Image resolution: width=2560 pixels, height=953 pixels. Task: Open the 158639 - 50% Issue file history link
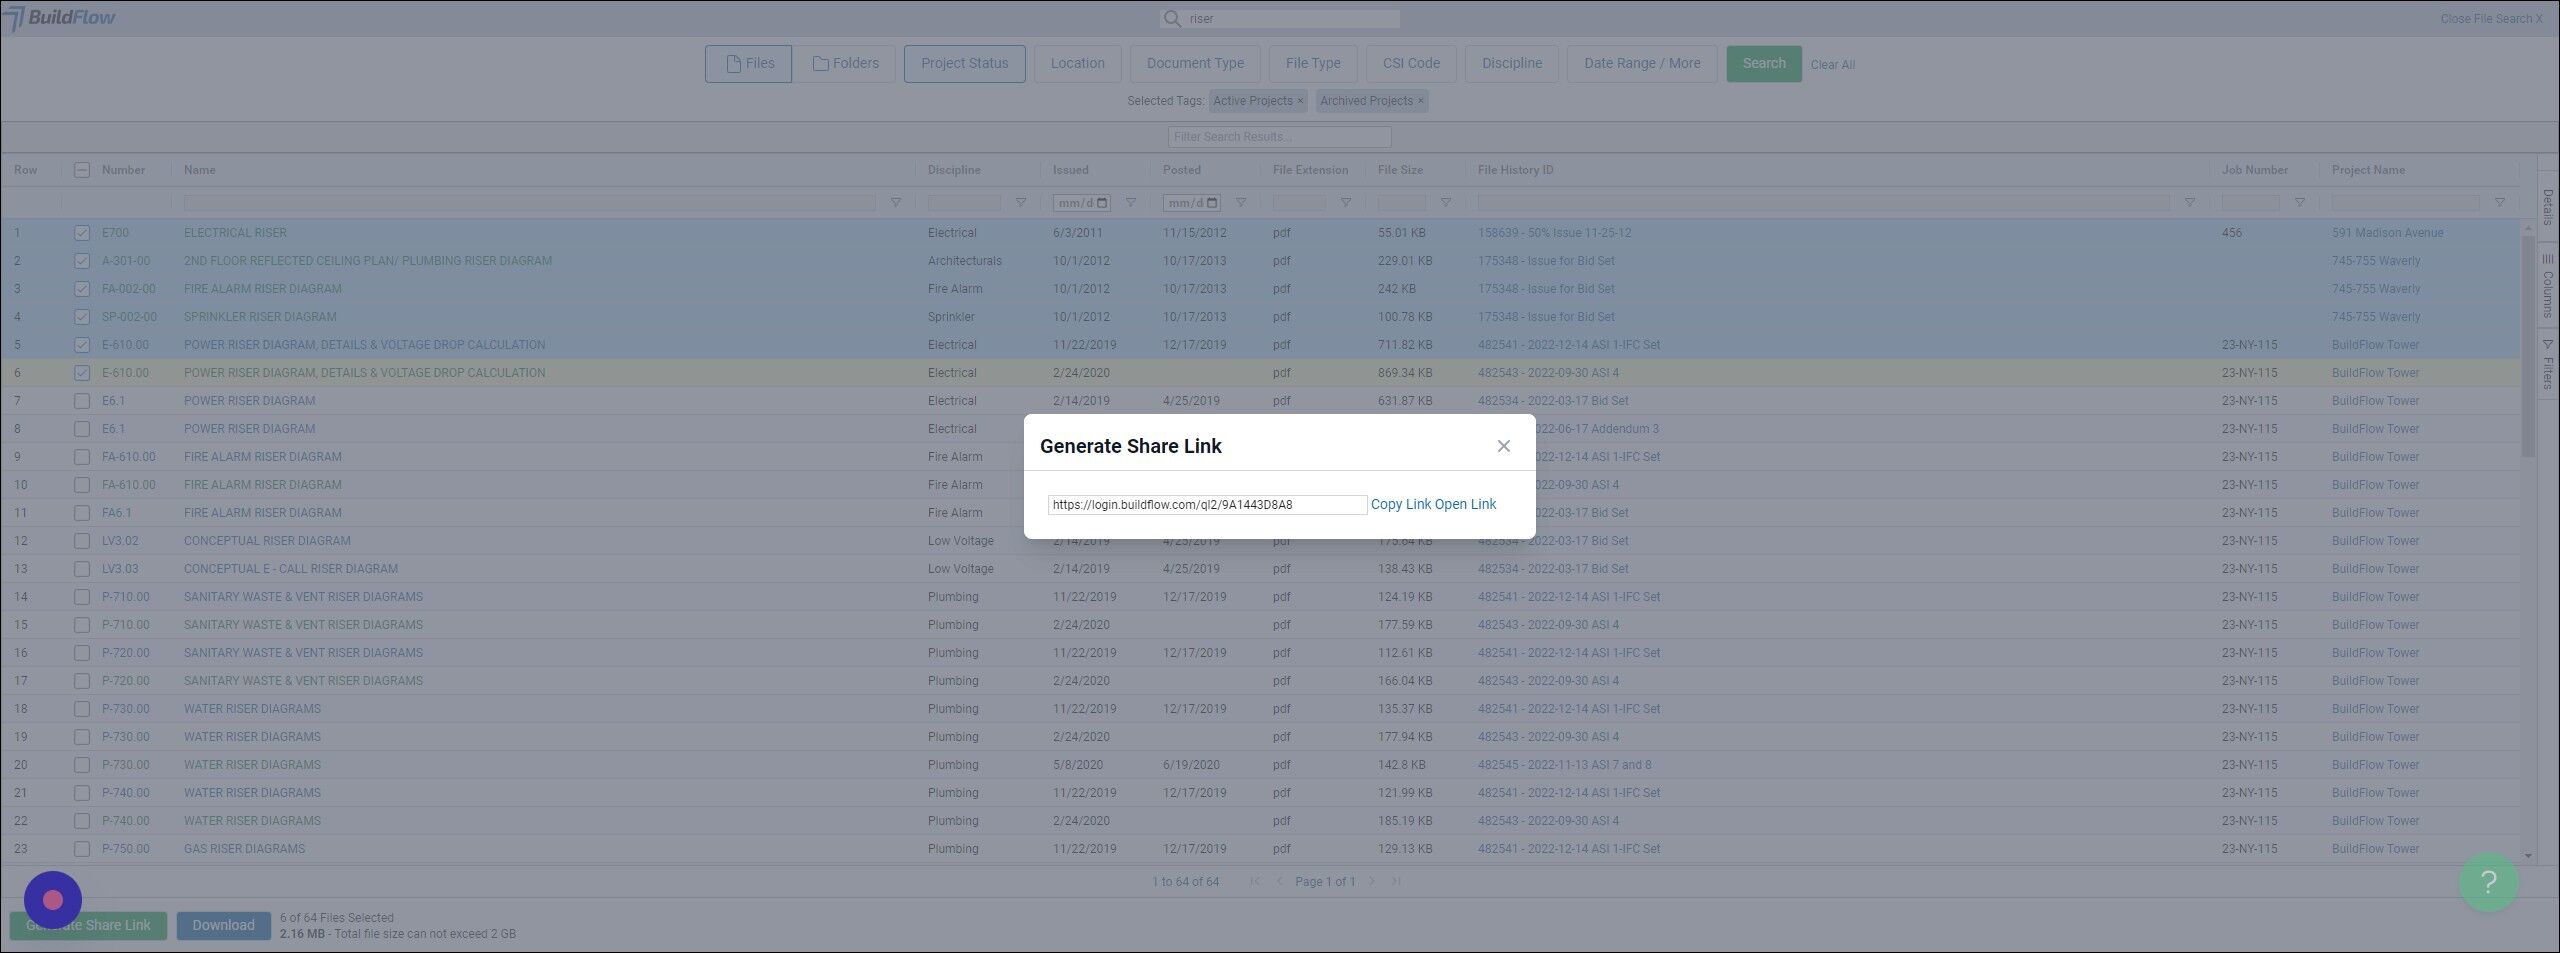point(1554,233)
